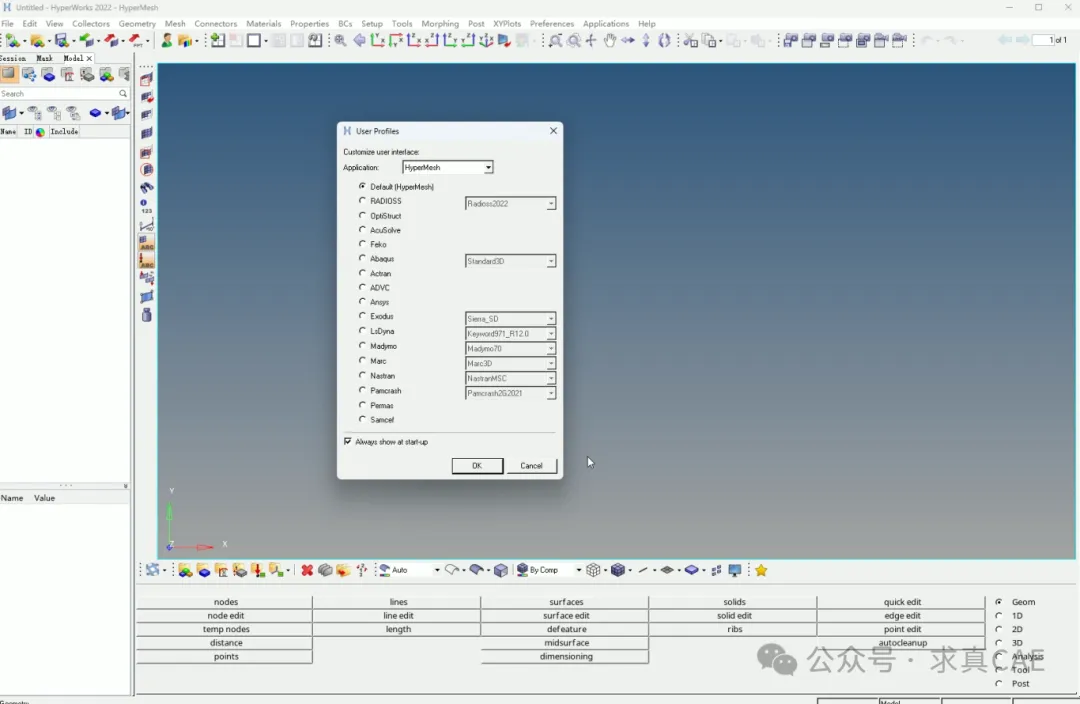Open the defeature panel
Viewport: 1080px width, 704px height.
pyautogui.click(x=566, y=629)
